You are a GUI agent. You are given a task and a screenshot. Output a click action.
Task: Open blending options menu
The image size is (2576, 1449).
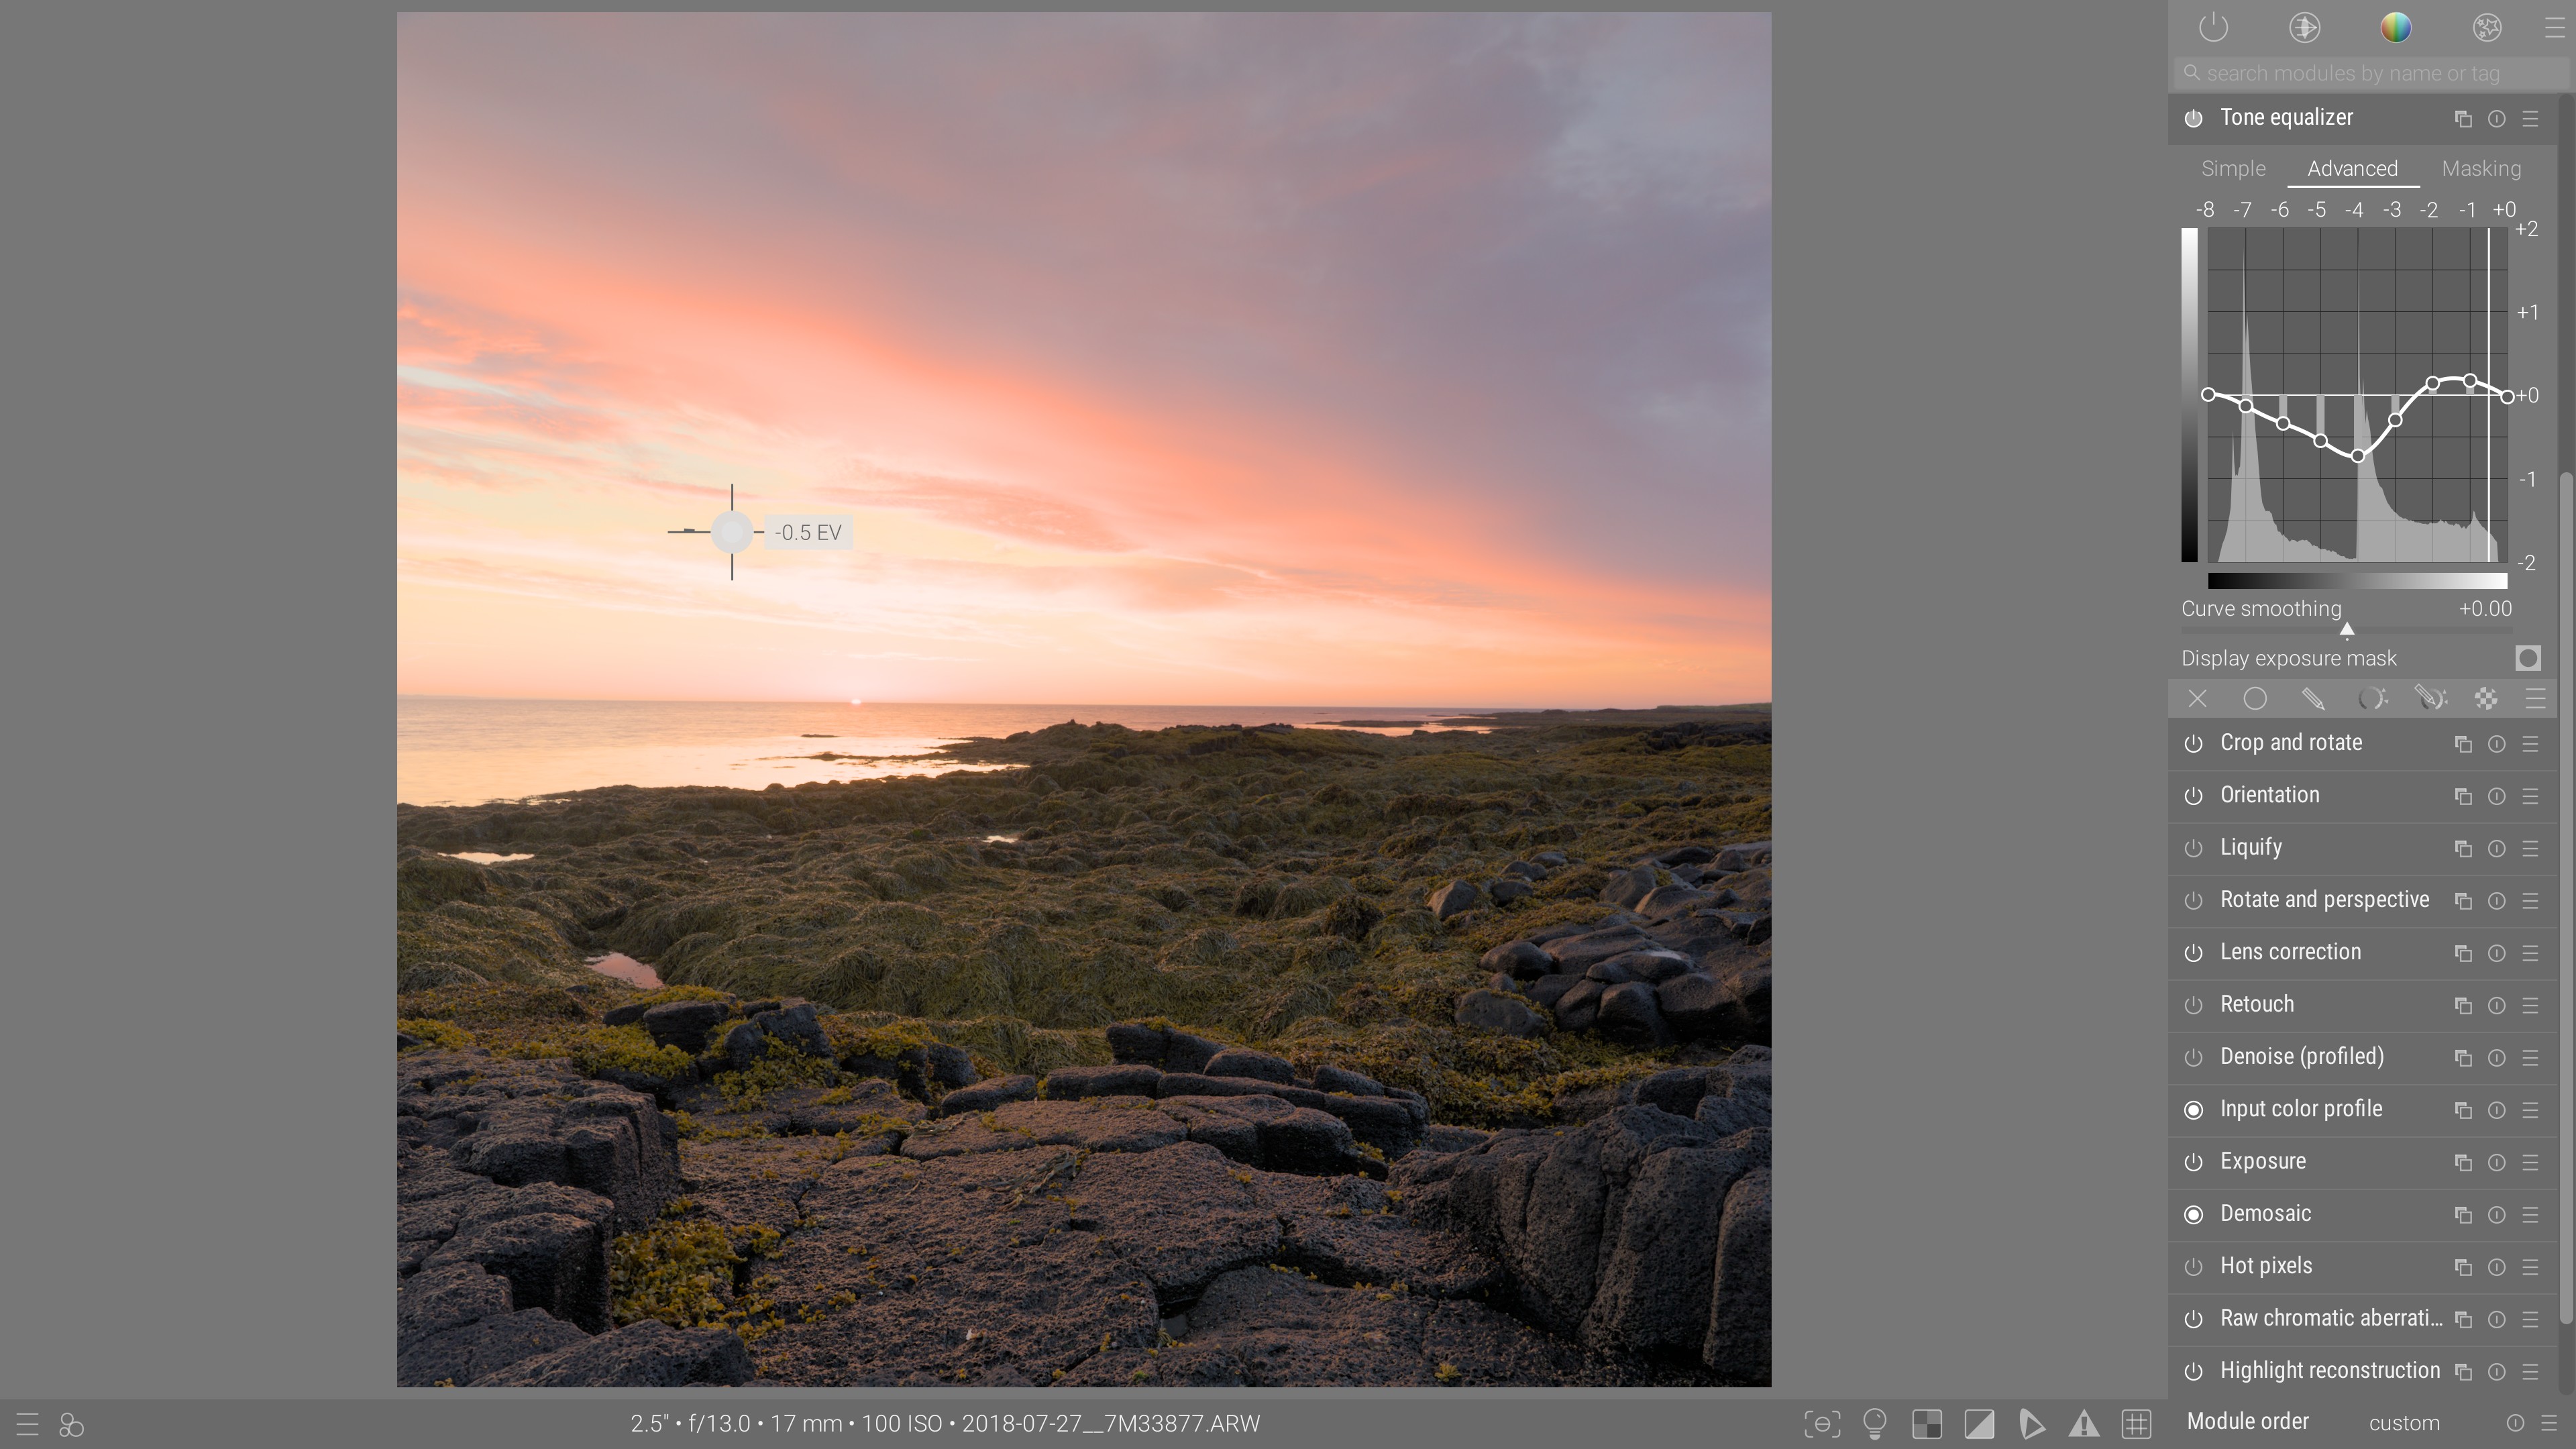click(x=2535, y=698)
